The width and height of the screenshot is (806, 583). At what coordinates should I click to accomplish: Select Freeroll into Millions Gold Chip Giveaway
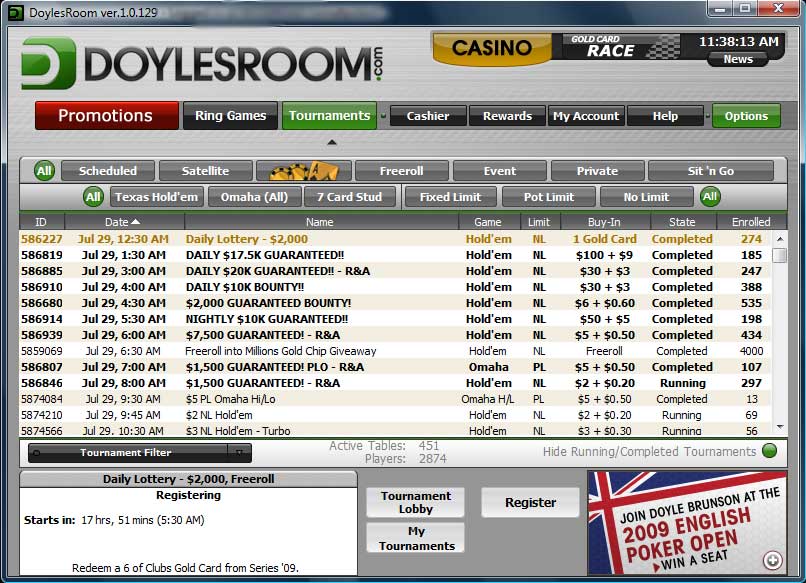click(x=395, y=351)
